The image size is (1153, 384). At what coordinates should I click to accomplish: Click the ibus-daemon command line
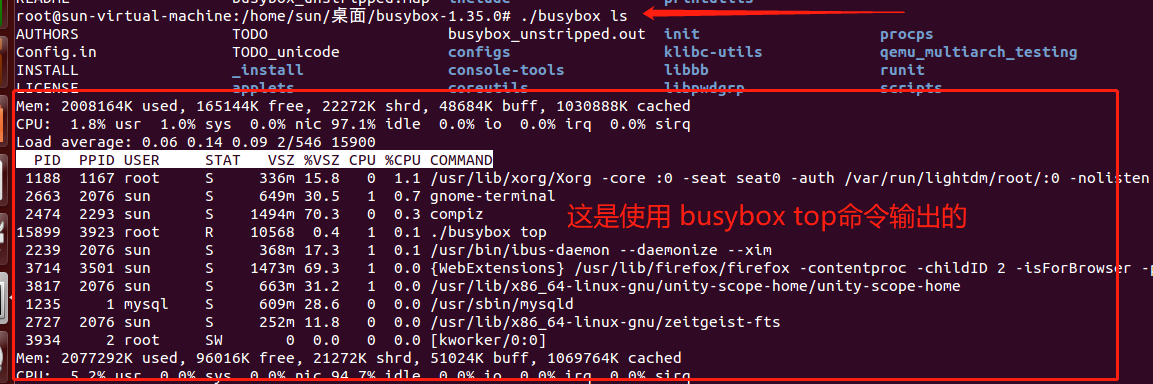coord(601,250)
